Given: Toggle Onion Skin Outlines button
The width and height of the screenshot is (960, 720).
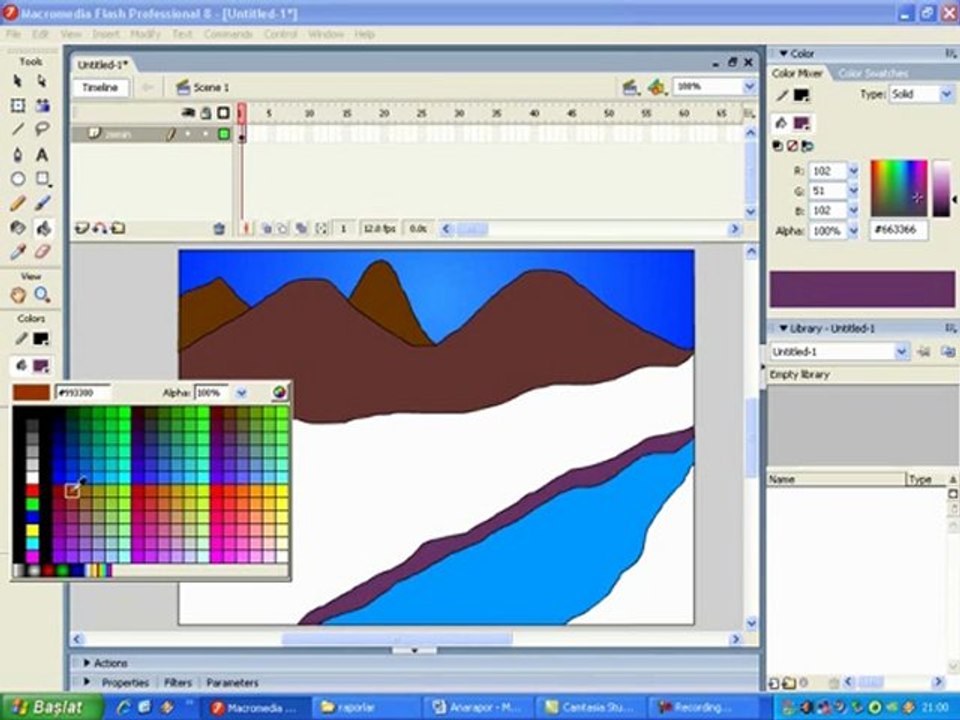Looking at the screenshot, I should (x=283, y=229).
